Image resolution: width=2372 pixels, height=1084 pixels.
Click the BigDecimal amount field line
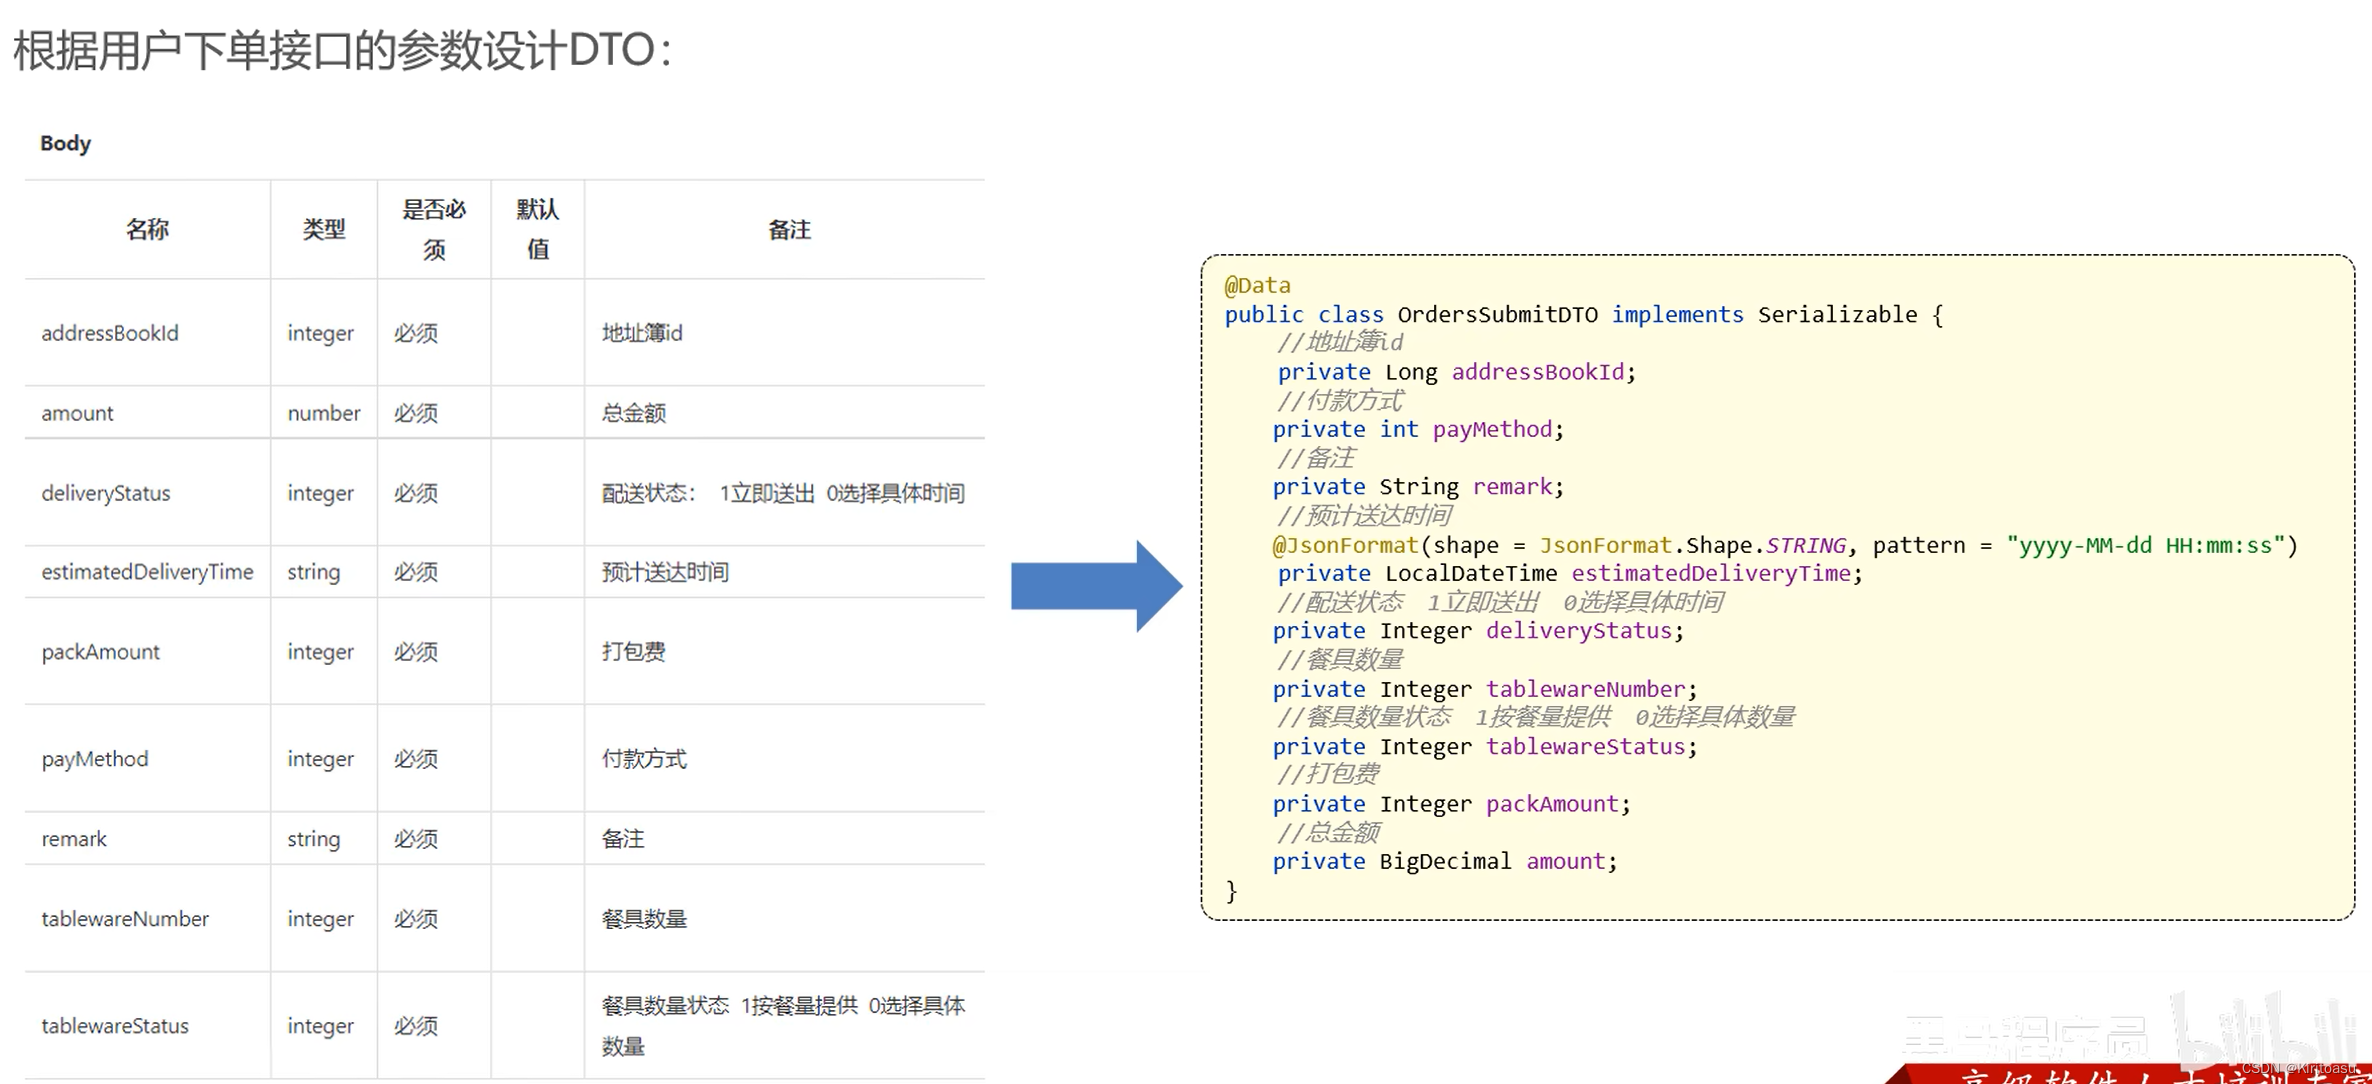[x=1444, y=861]
